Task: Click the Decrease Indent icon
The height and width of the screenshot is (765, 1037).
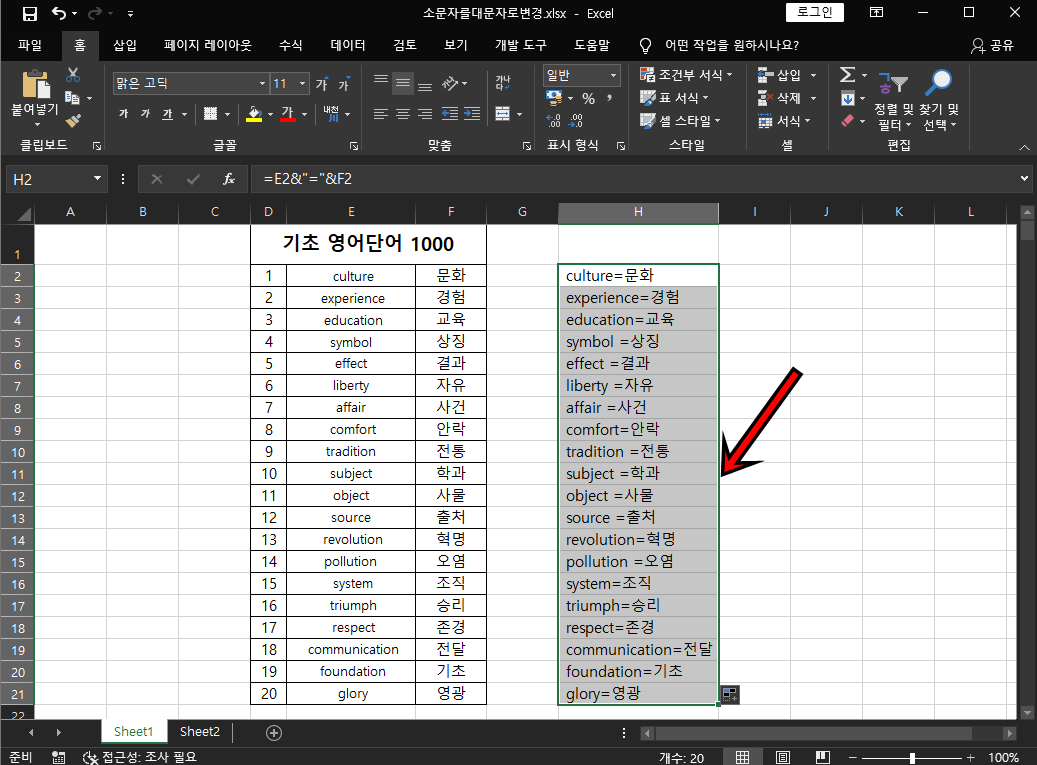Action: pos(450,114)
